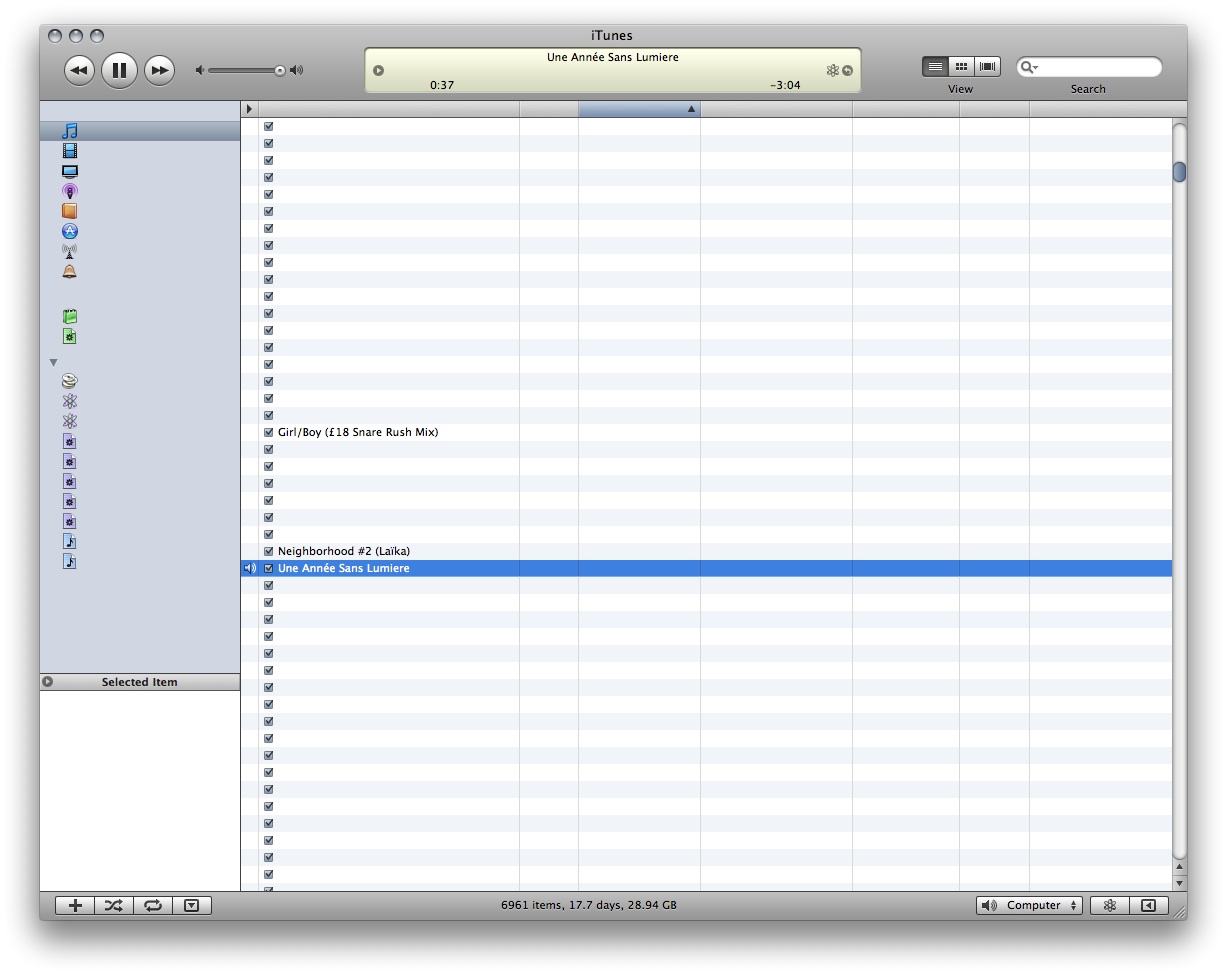The height and width of the screenshot is (975, 1227).
Task: Start Genius with the bottom atom button
Action: (x=1109, y=905)
